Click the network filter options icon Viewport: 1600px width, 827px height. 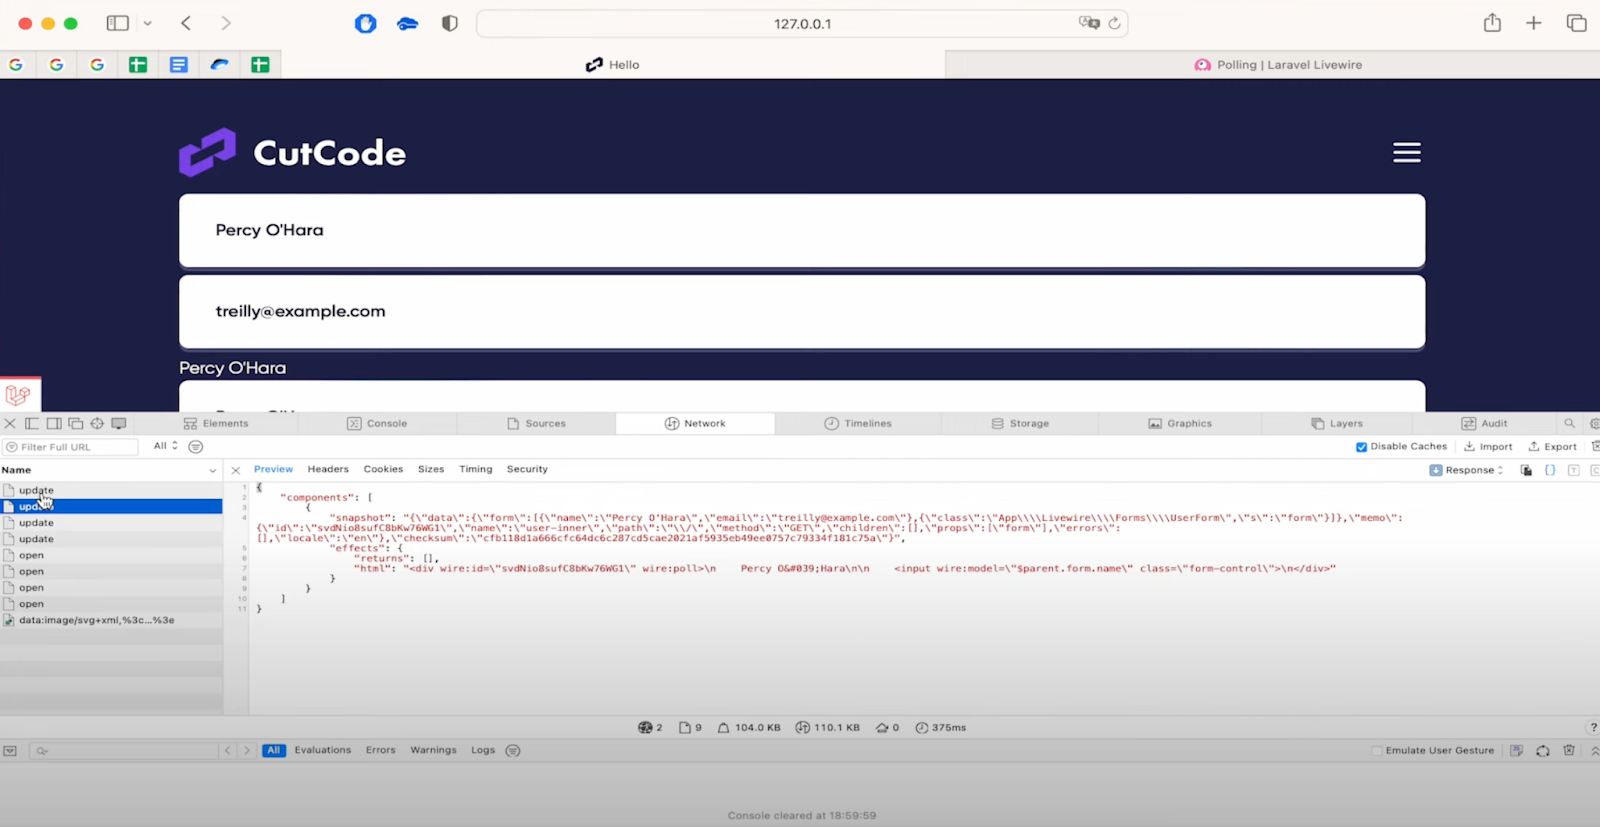[x=196, y=447]
